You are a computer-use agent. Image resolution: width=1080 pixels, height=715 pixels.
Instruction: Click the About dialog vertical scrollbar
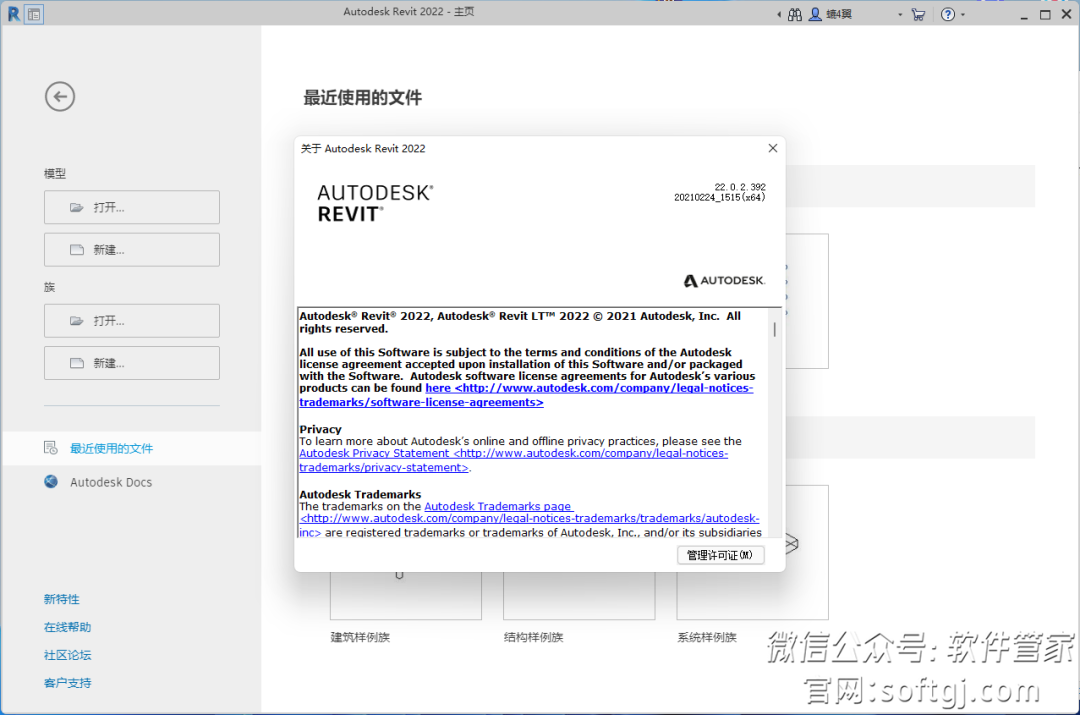[x=774, y=420]
